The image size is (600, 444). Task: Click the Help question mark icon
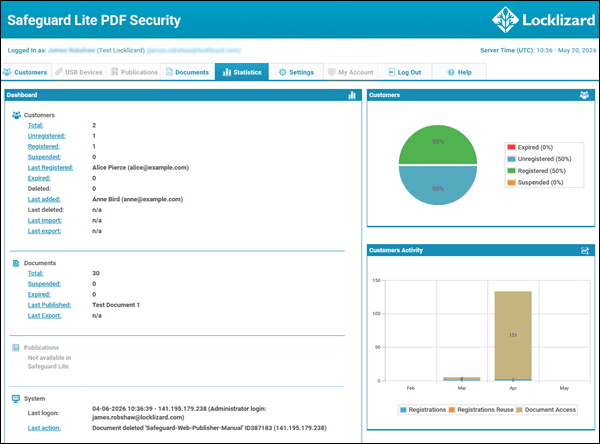point(451,72)
